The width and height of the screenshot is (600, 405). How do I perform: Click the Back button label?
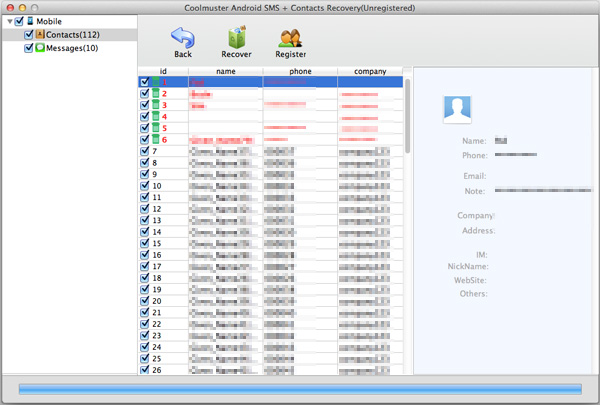(x=183, y=54)
